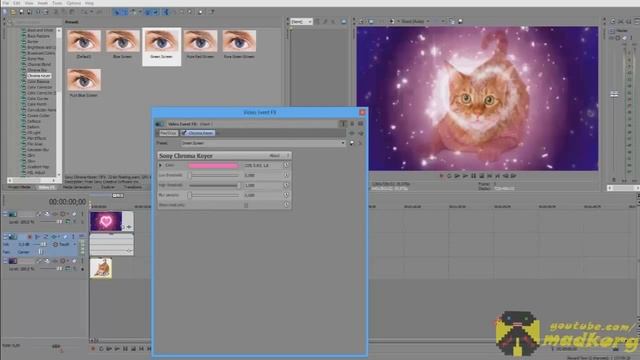Screen dimensions: 640x360
Task: Toggle the Chroma Keyer checkbox in the FX chain
Action: click(184, 133)
